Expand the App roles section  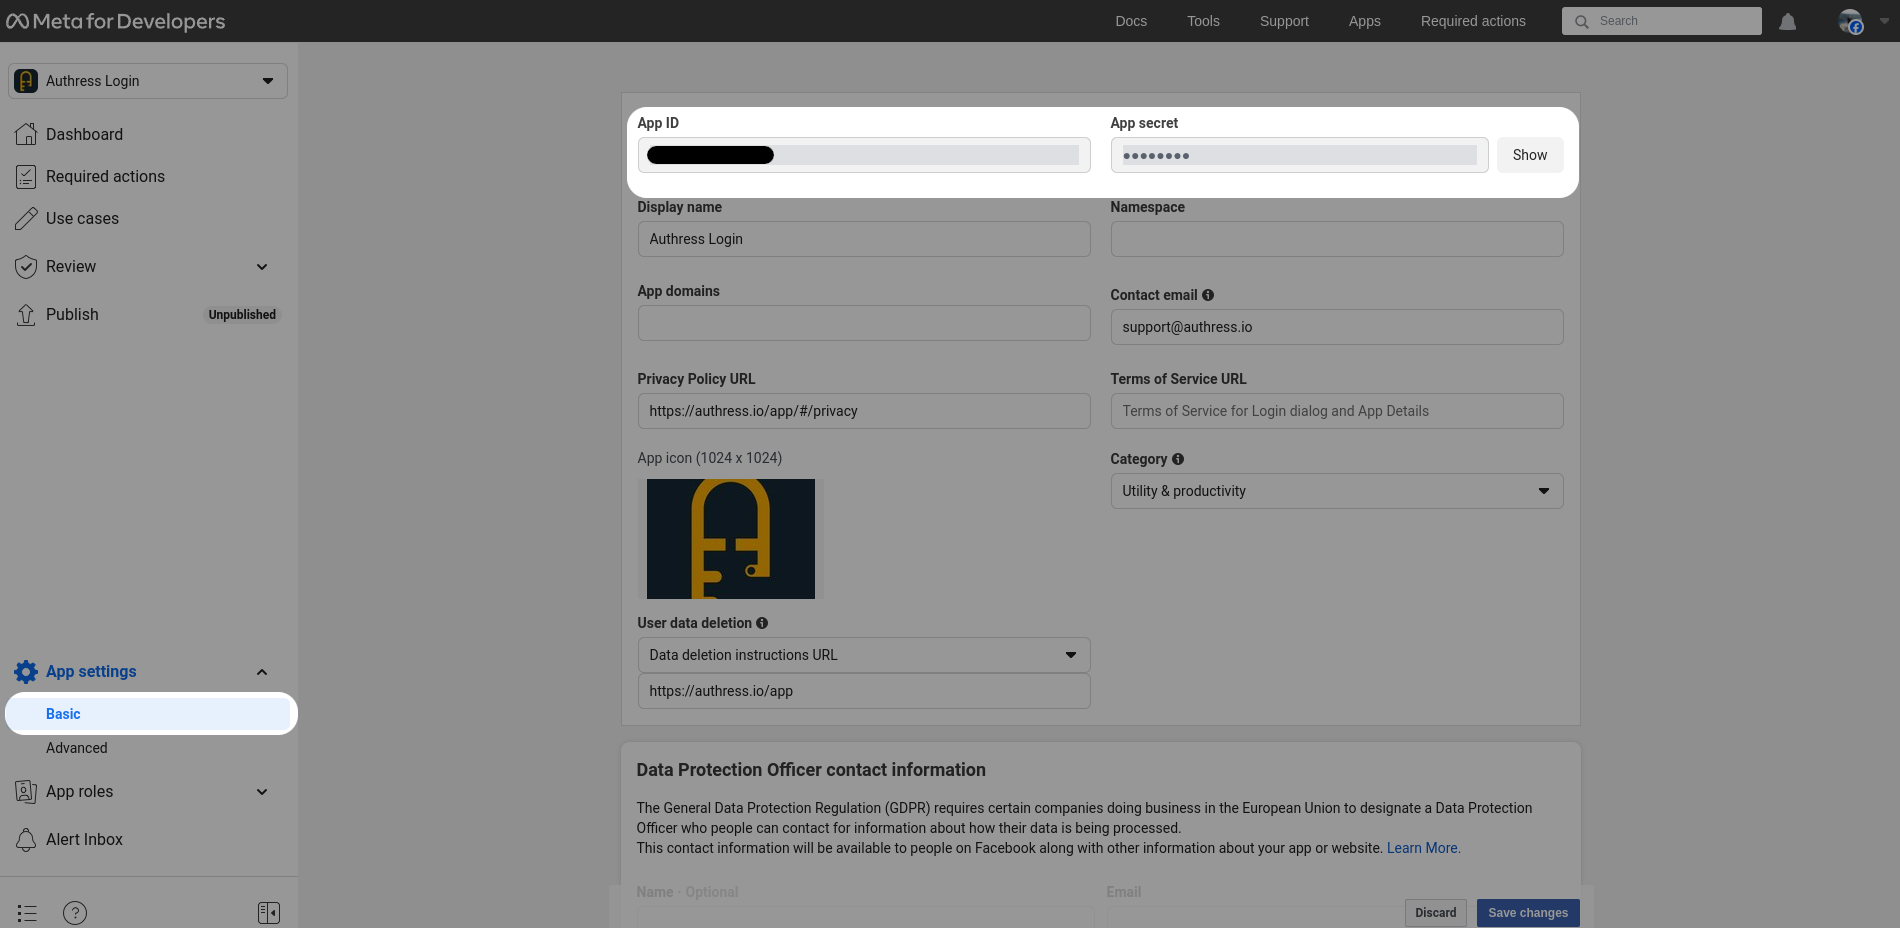tap(262, 791)
